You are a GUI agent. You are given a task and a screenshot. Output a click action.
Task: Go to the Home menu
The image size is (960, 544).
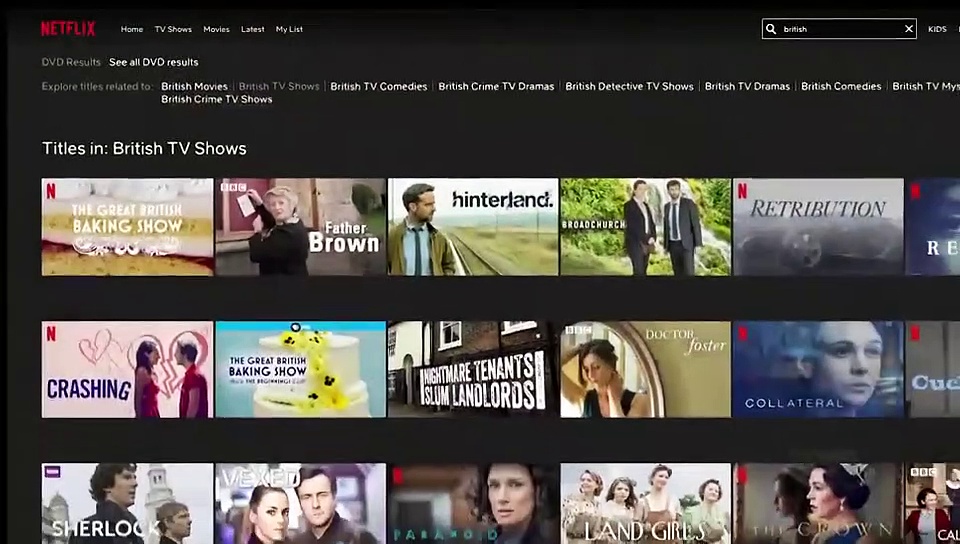132,29
